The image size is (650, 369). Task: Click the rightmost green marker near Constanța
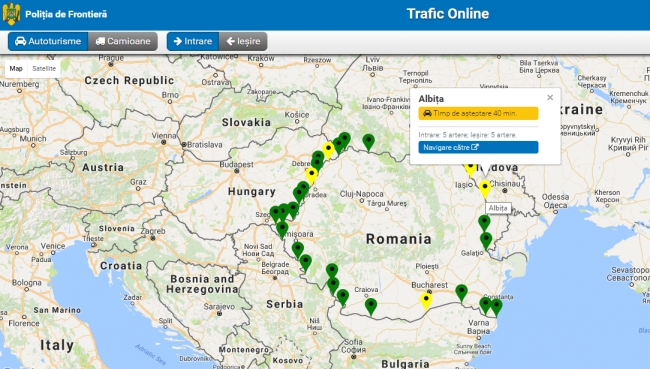pos(496,307)
